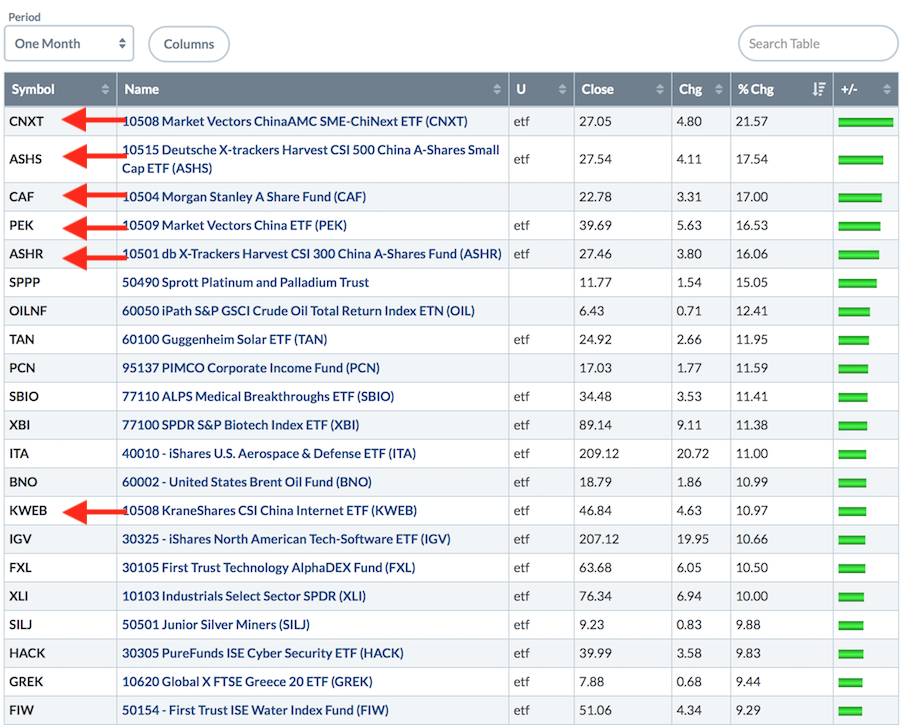Click the green bar in CNXT row

click(x=865, y=122)
